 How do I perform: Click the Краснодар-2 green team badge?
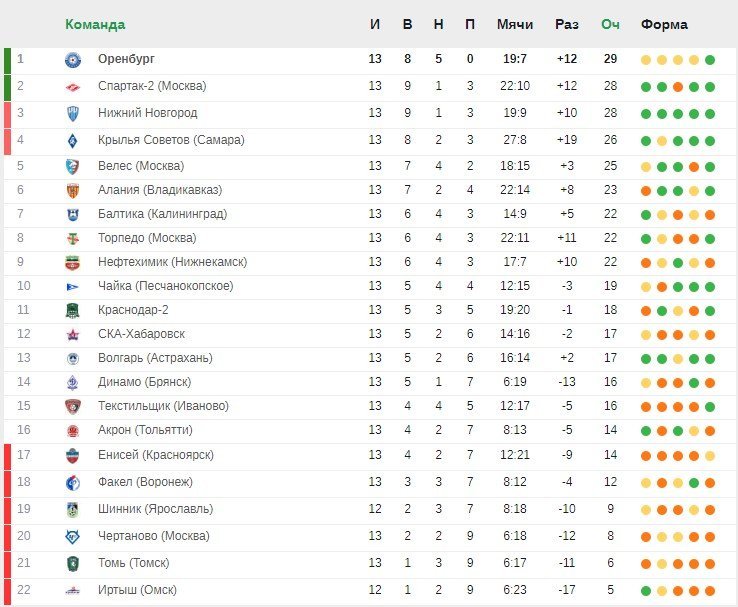click(72, 311)
